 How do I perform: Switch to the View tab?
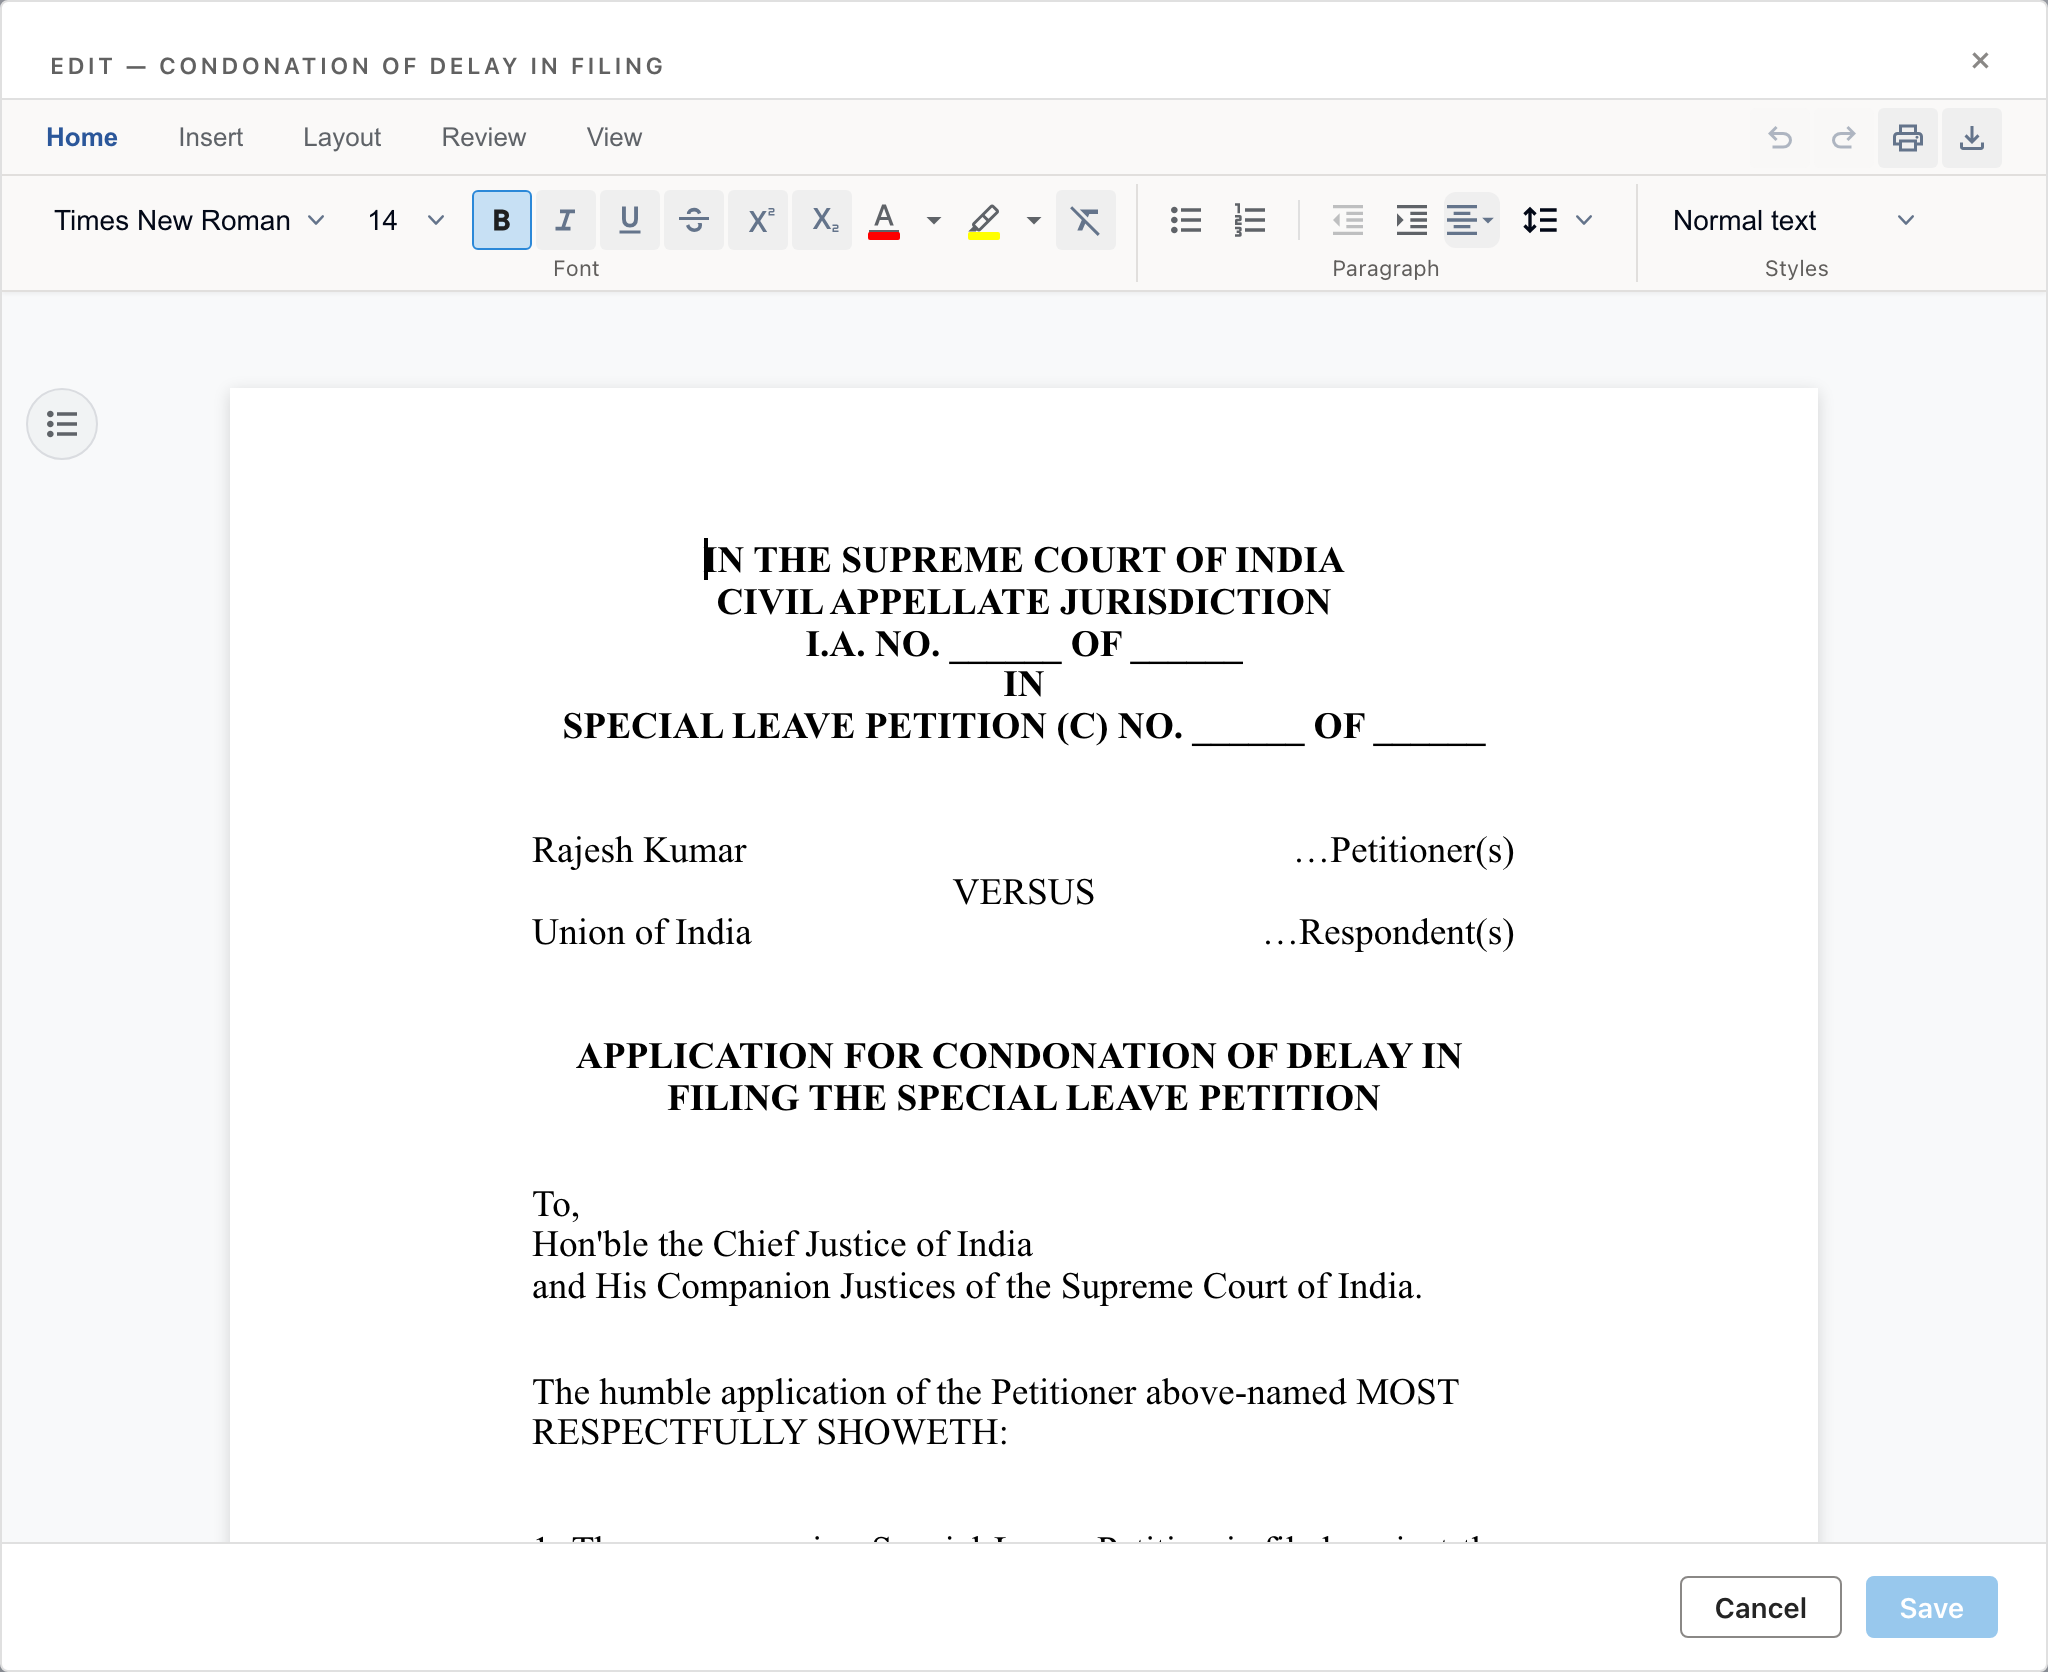614,137
